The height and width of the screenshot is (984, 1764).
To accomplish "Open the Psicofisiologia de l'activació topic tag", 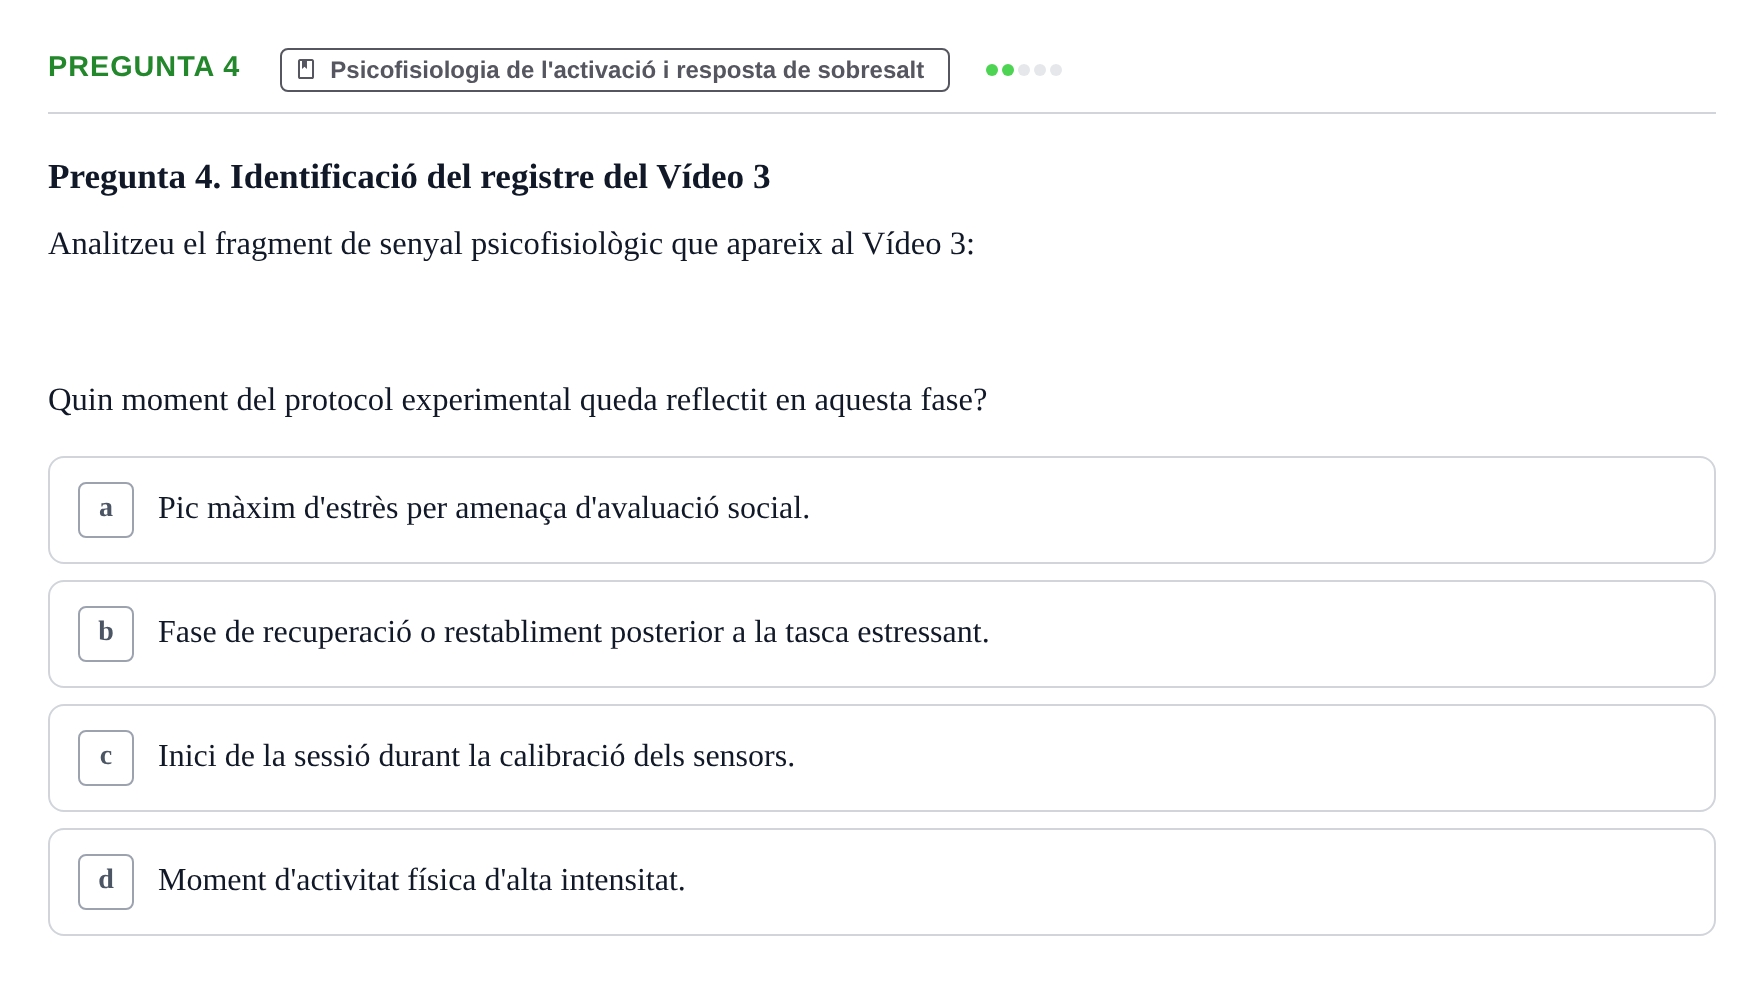I will coord(615,70).
